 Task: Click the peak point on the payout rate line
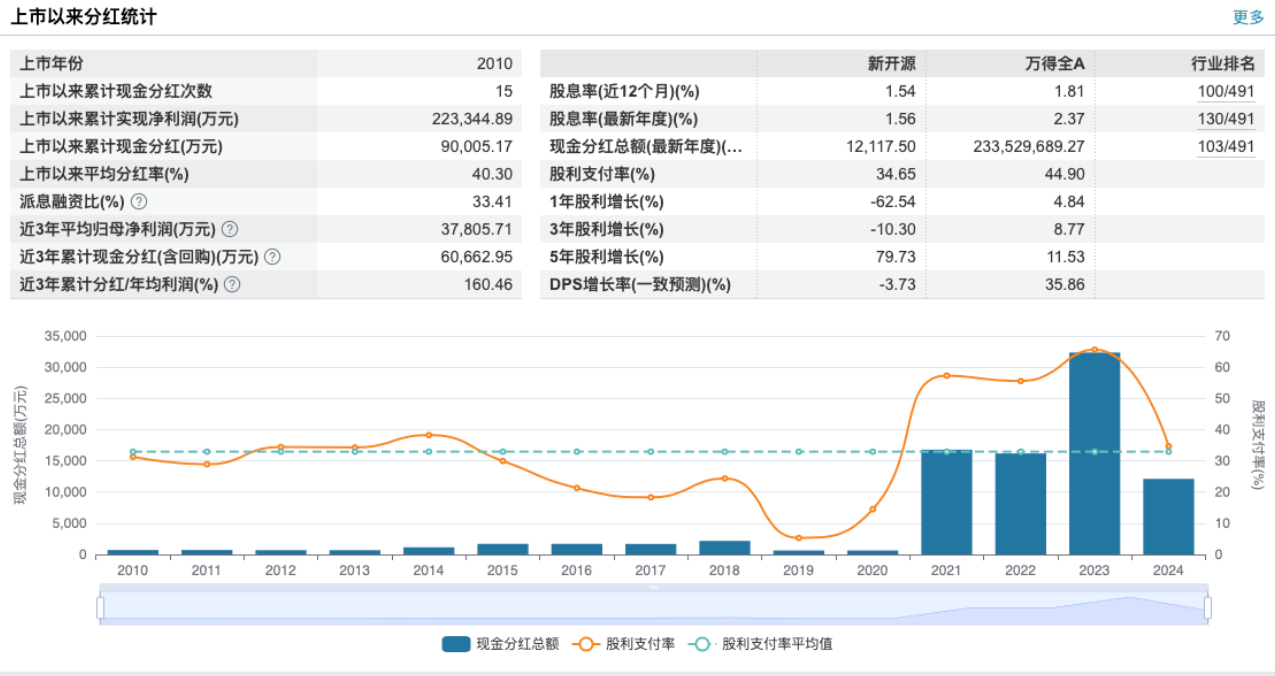point(1093,350)
